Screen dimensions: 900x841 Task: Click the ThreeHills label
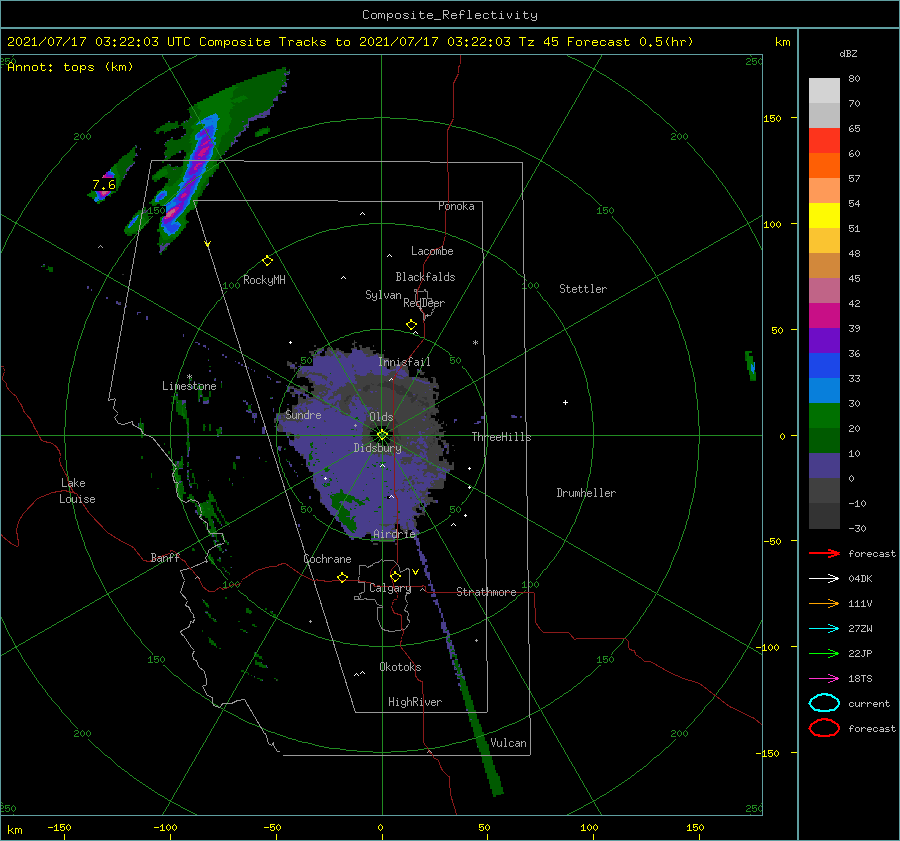(x=502, y=437)
